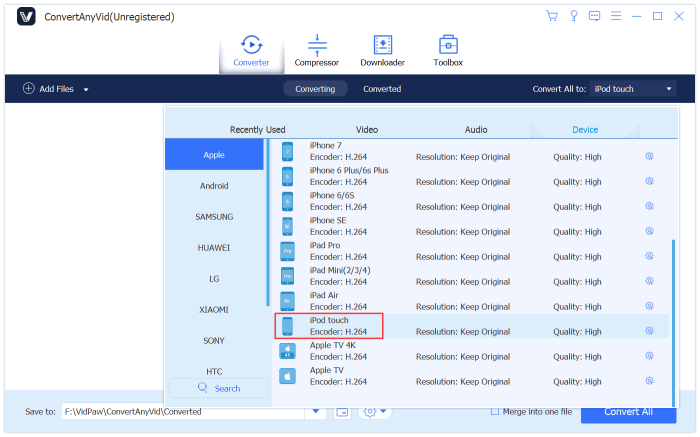Select the HTC device brand
This screenshot has width=700, height=437.
(x=214, y=371)
